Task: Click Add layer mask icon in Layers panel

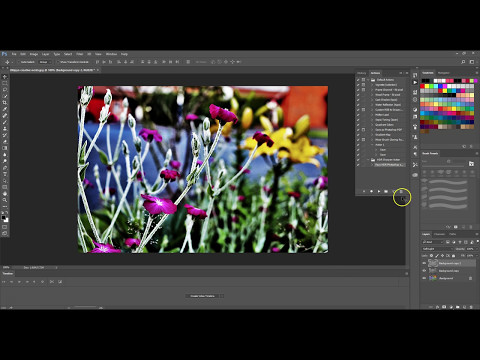Action: pos(444,307)
